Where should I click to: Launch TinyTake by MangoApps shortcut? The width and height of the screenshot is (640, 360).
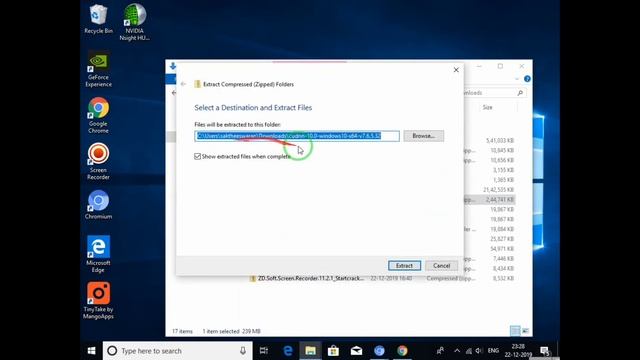coord(98,300)
